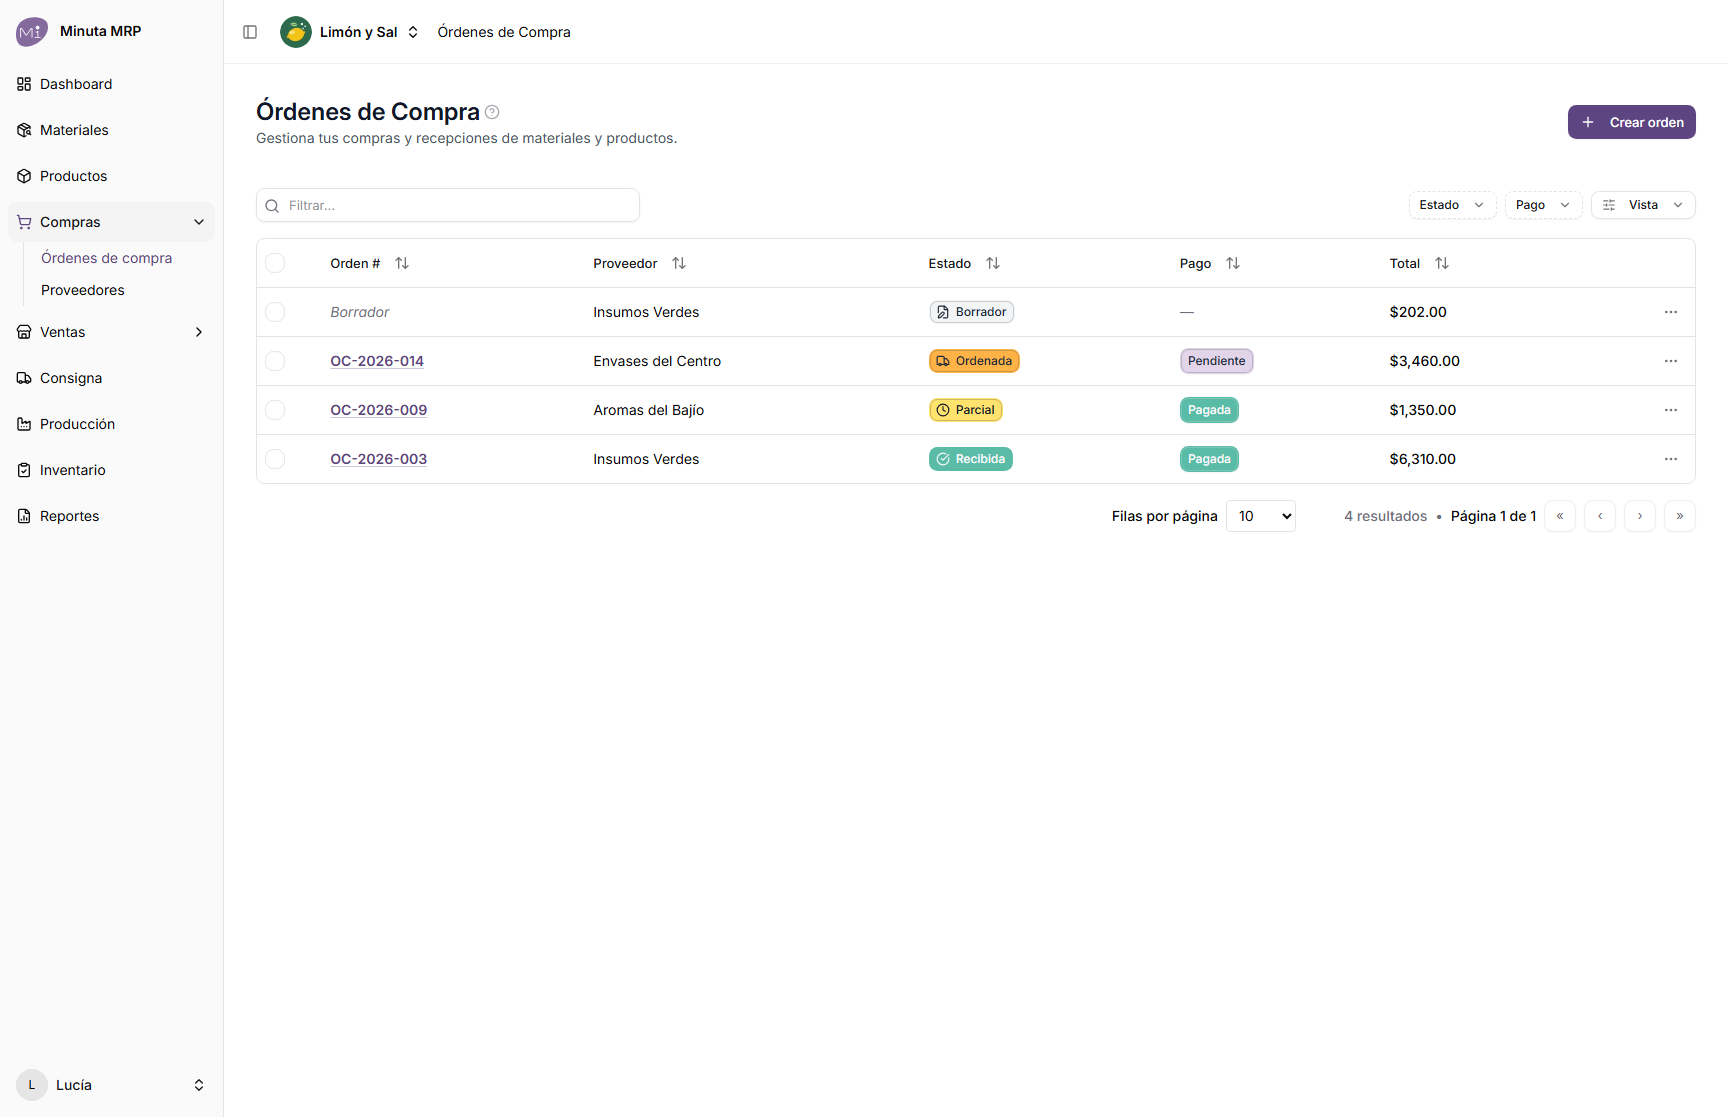Select all orders with header checkbox

[275, 263]
